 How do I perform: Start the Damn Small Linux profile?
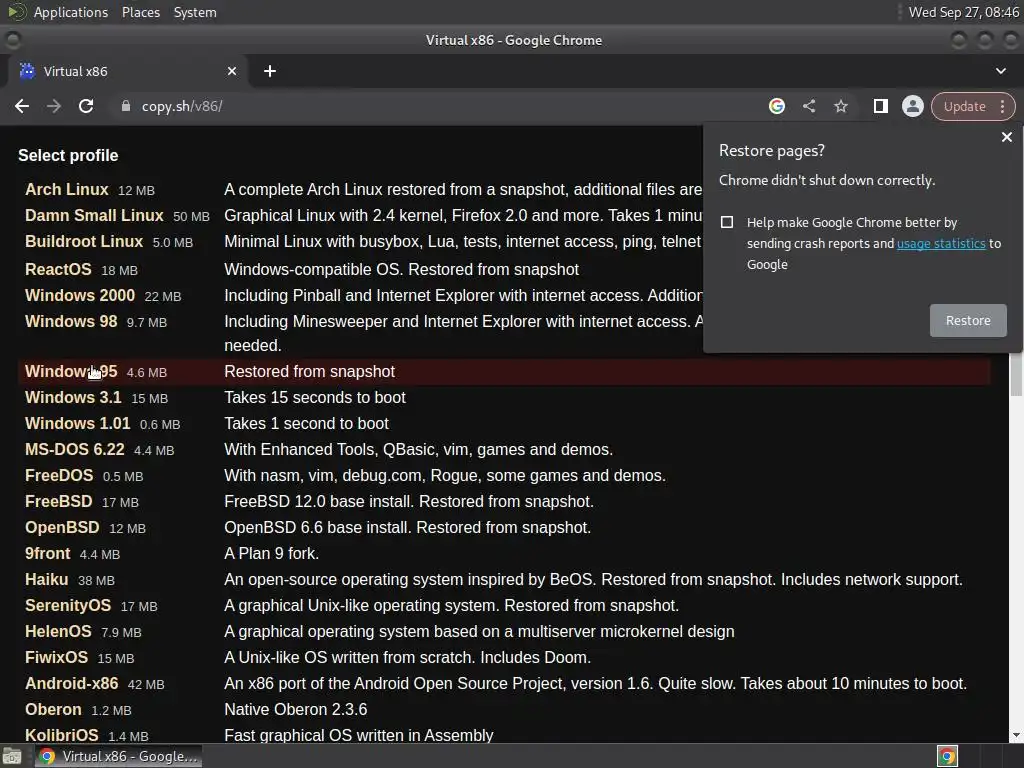coord(94,216)
